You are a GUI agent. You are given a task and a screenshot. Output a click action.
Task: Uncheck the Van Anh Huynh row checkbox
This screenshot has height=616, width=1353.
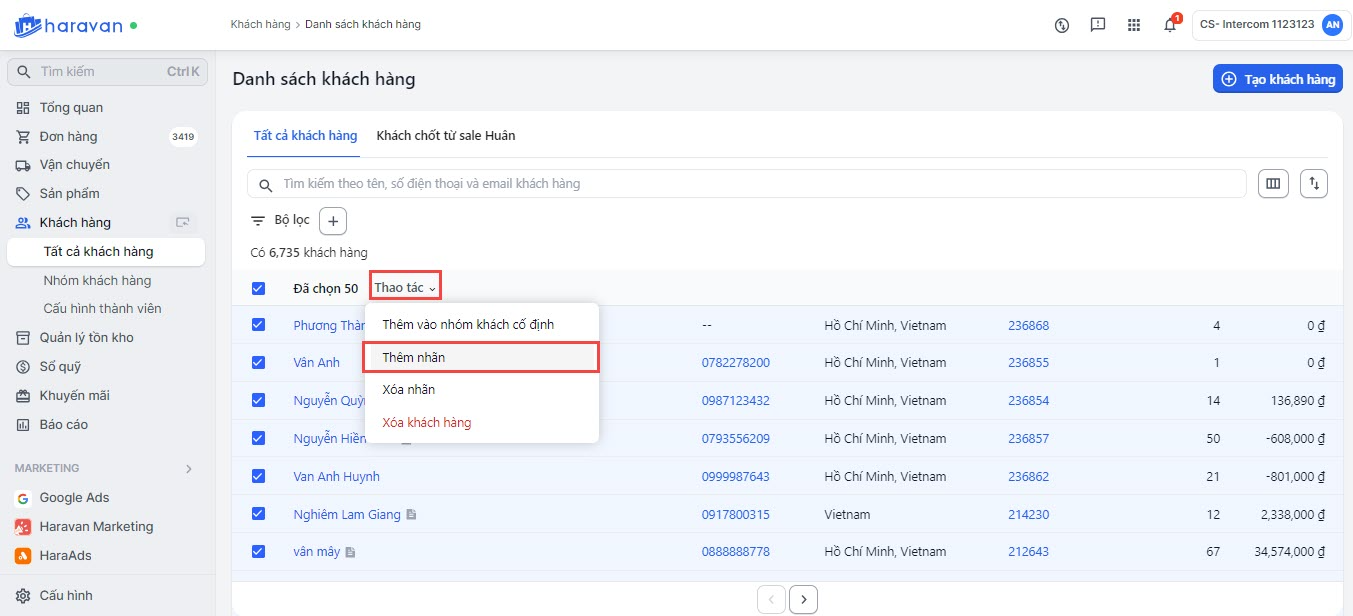pyautogui.click(x=259, y=476)
